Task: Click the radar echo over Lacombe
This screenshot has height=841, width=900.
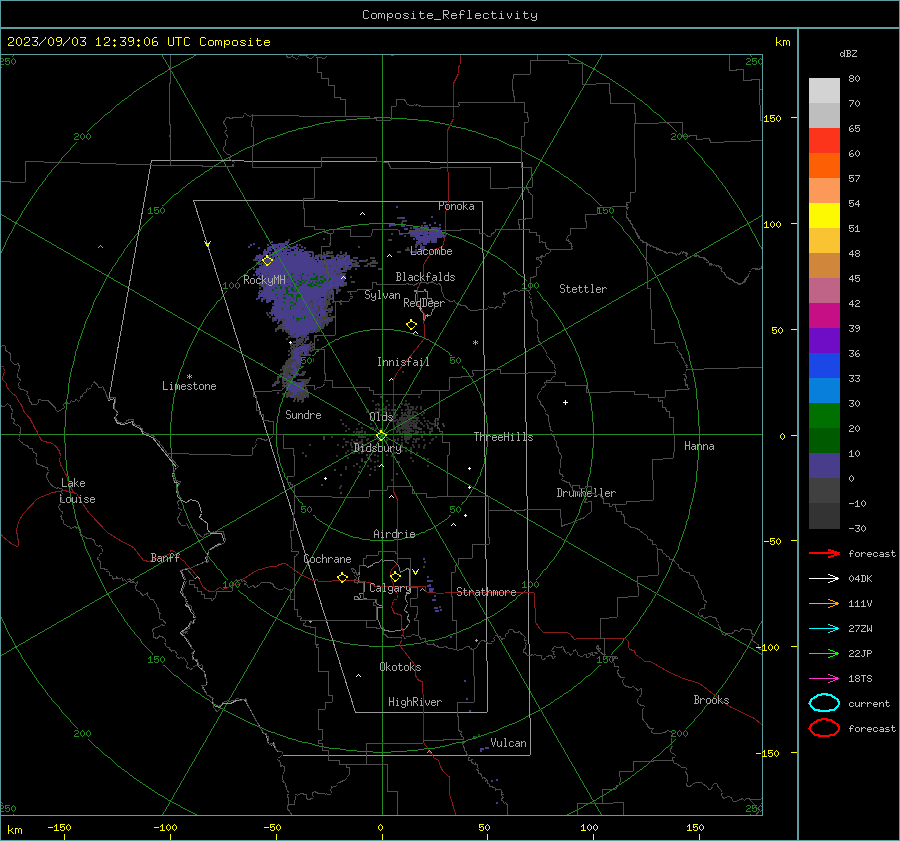Action: click(426, 235)
